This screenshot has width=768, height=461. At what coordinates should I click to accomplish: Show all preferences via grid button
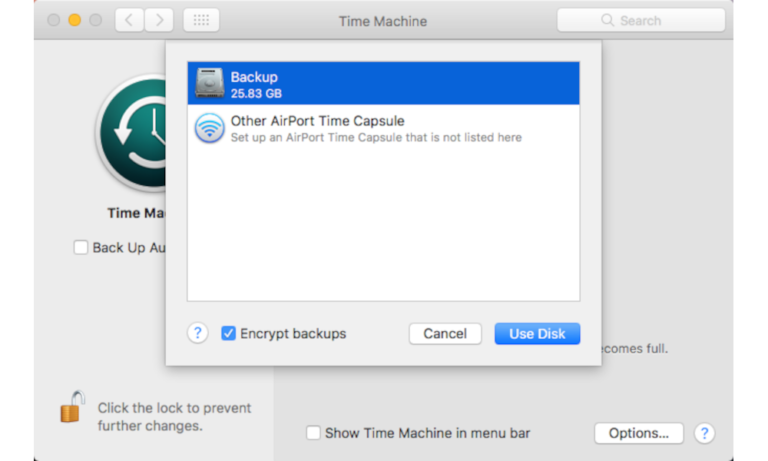point(201,20)
